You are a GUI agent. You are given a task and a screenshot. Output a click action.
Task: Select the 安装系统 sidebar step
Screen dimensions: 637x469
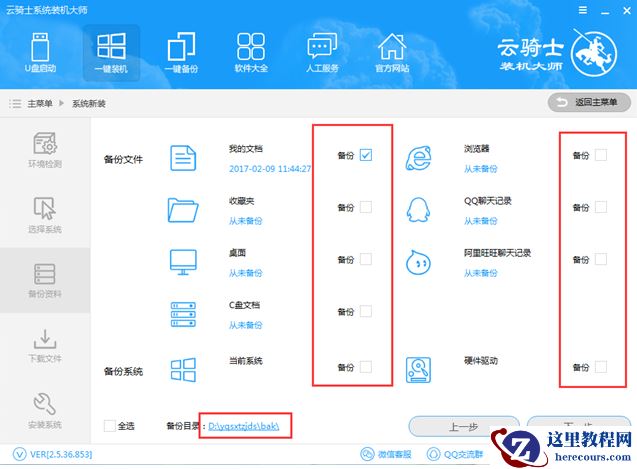45,410
